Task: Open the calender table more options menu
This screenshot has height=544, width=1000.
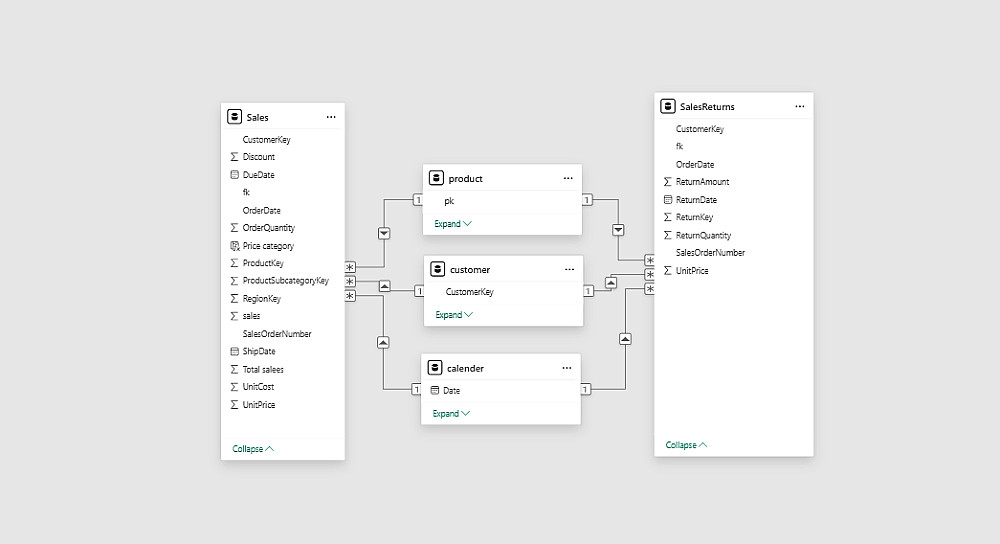Action: pos(567,368)
